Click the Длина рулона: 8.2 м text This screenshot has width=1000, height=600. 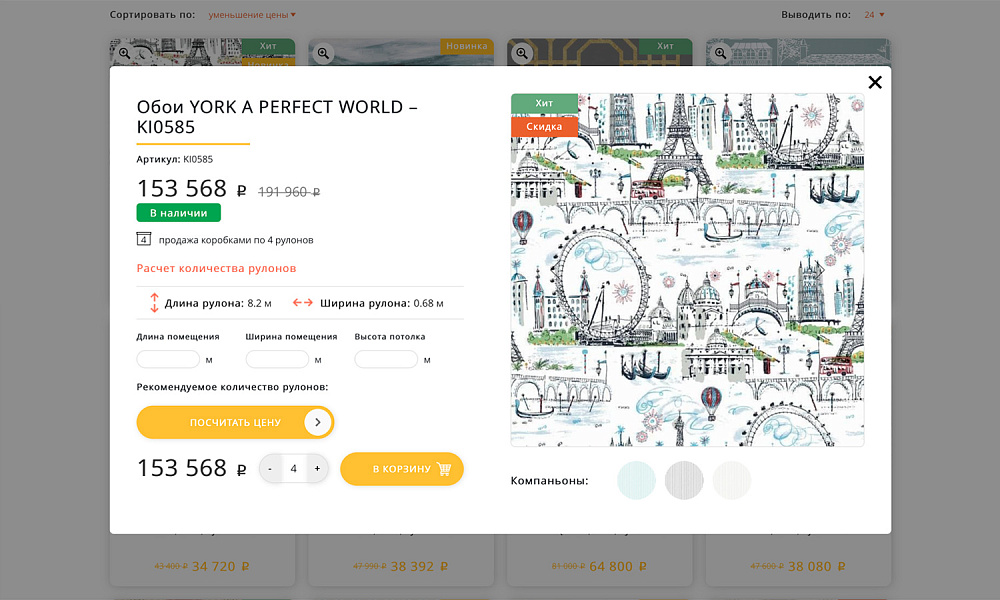[x=218, y=304]
